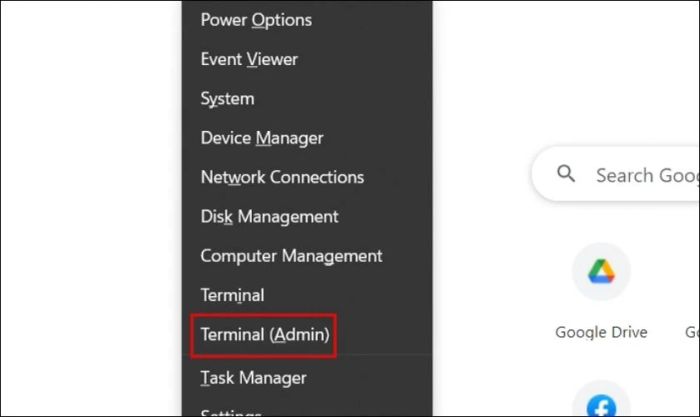The image size is (700, 417).
Task: Select Disk Management
Action: point(270,217)
